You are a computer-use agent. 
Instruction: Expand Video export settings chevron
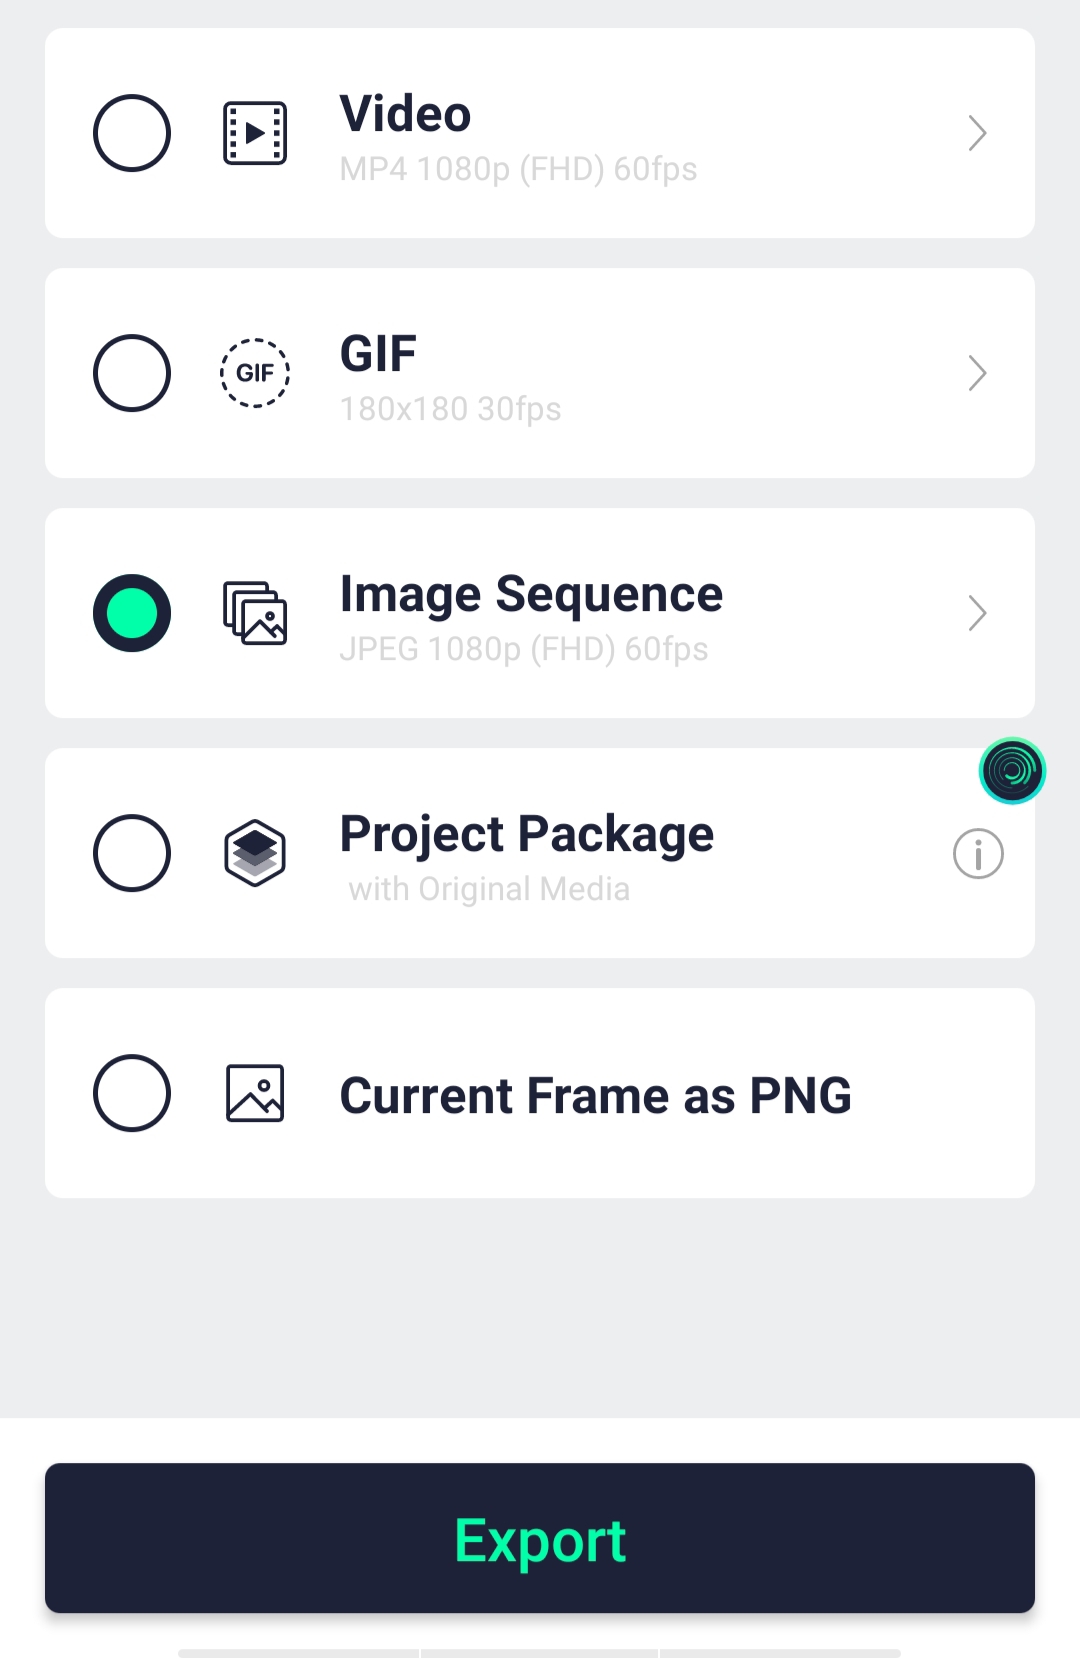click(977, 133)
